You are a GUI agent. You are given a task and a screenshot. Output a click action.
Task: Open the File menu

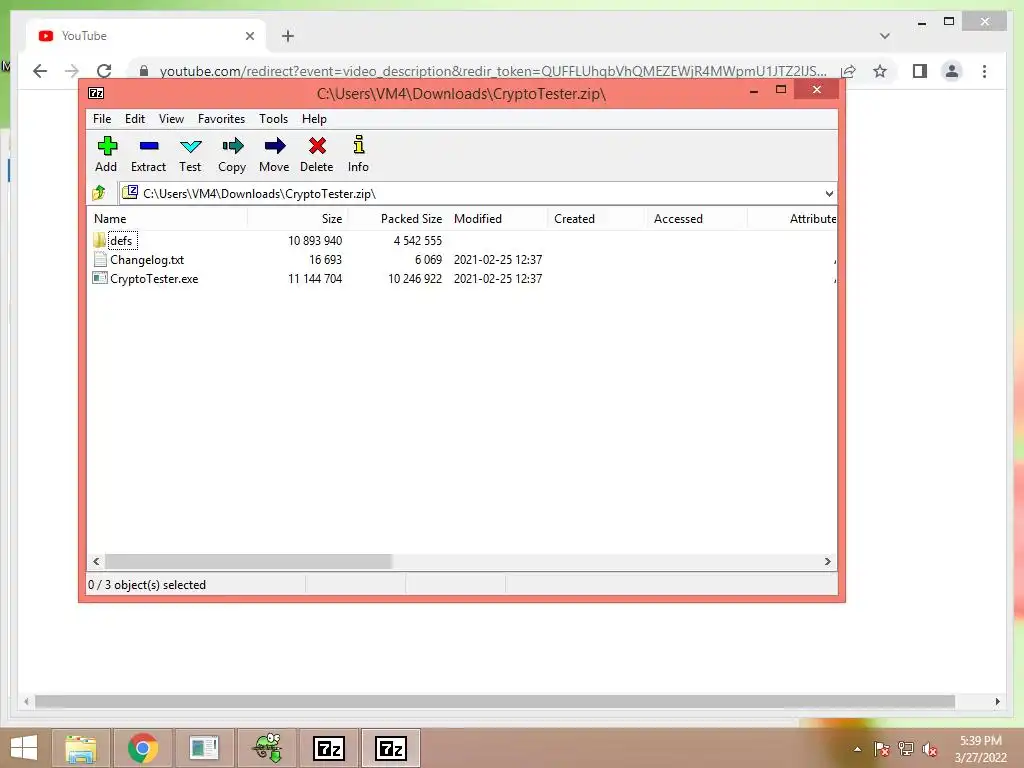click(102, 119)
